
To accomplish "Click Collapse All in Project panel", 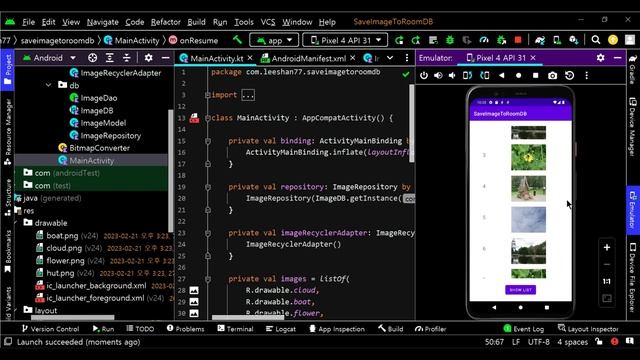I will pyautogui.click(x=127, y=58).
